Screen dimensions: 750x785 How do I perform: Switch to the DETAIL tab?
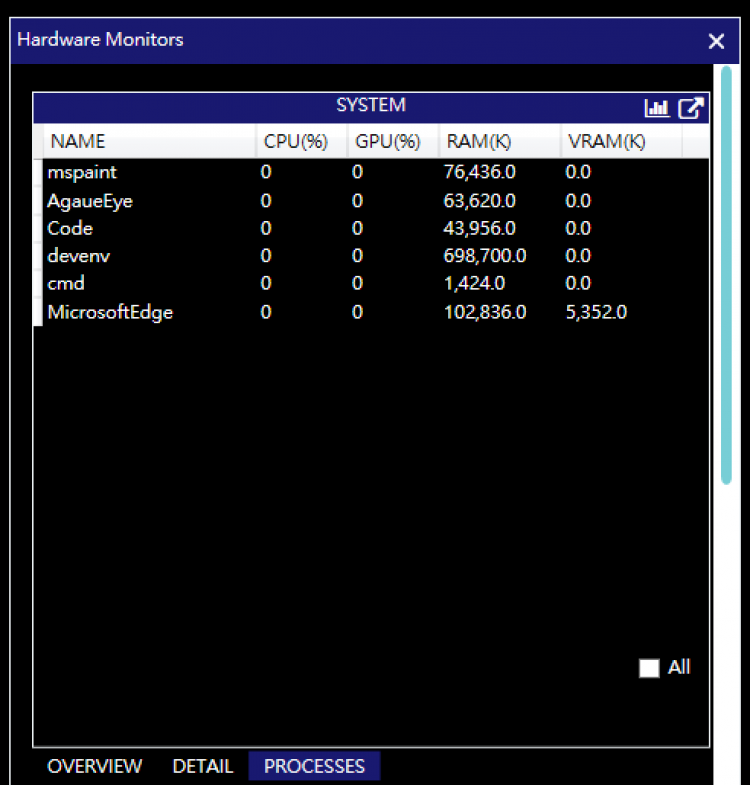(203, 766)
